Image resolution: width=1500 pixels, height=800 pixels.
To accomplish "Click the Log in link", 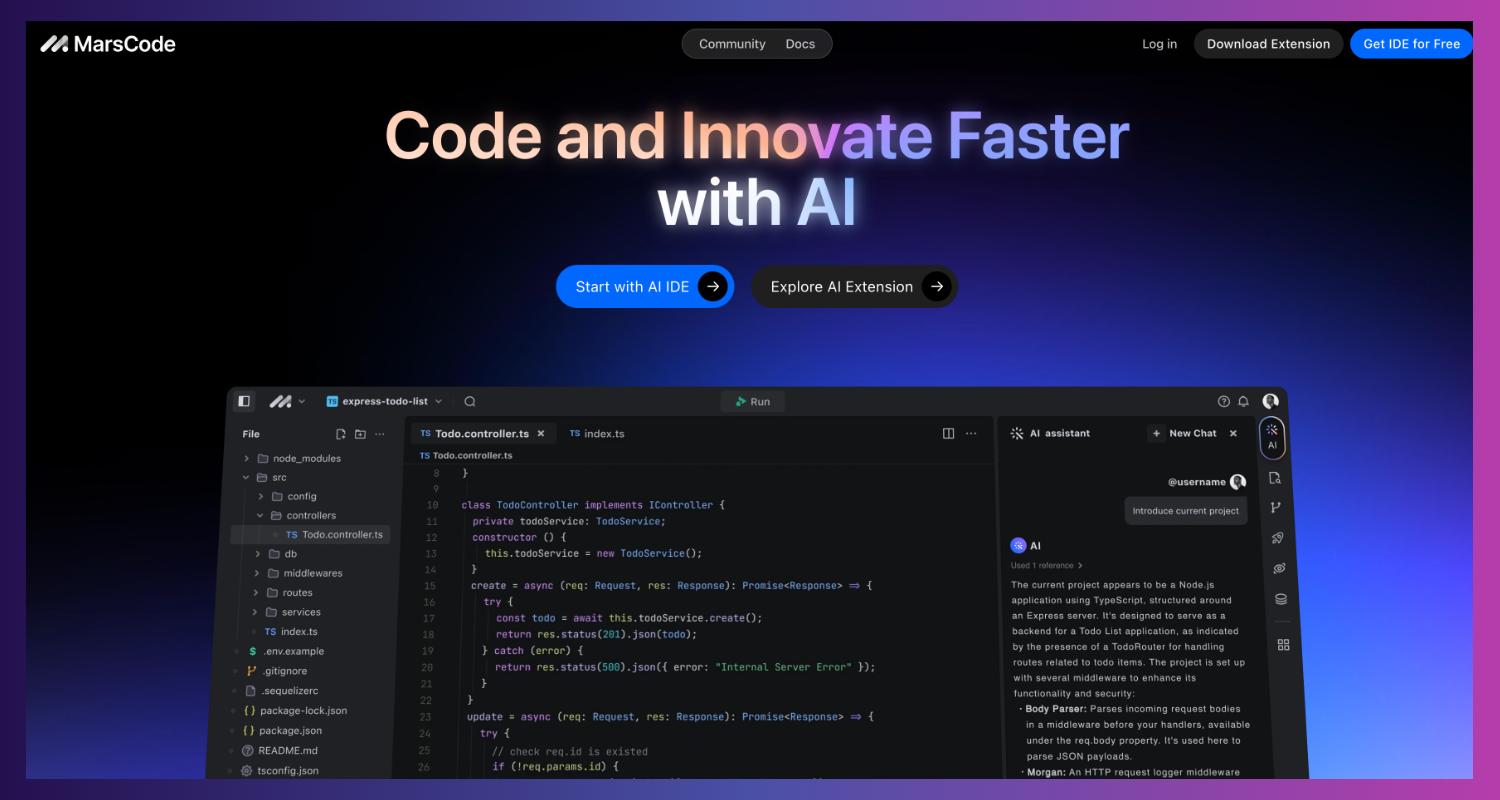I will 1159,43.
